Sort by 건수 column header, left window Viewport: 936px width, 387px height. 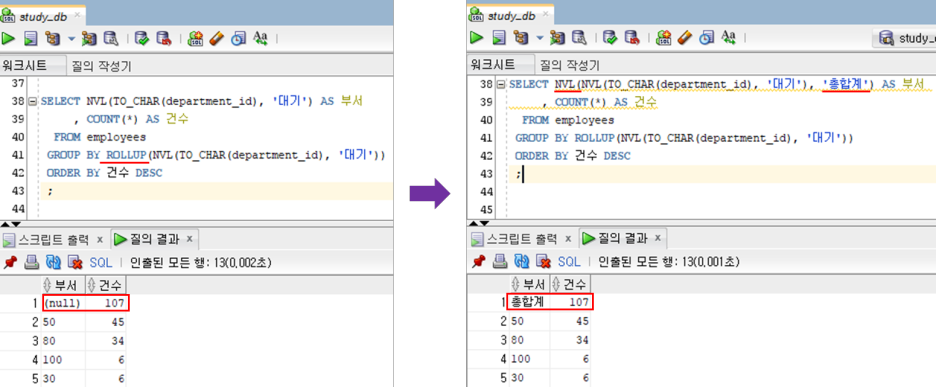pyautogui.click(x=106, y=285)
